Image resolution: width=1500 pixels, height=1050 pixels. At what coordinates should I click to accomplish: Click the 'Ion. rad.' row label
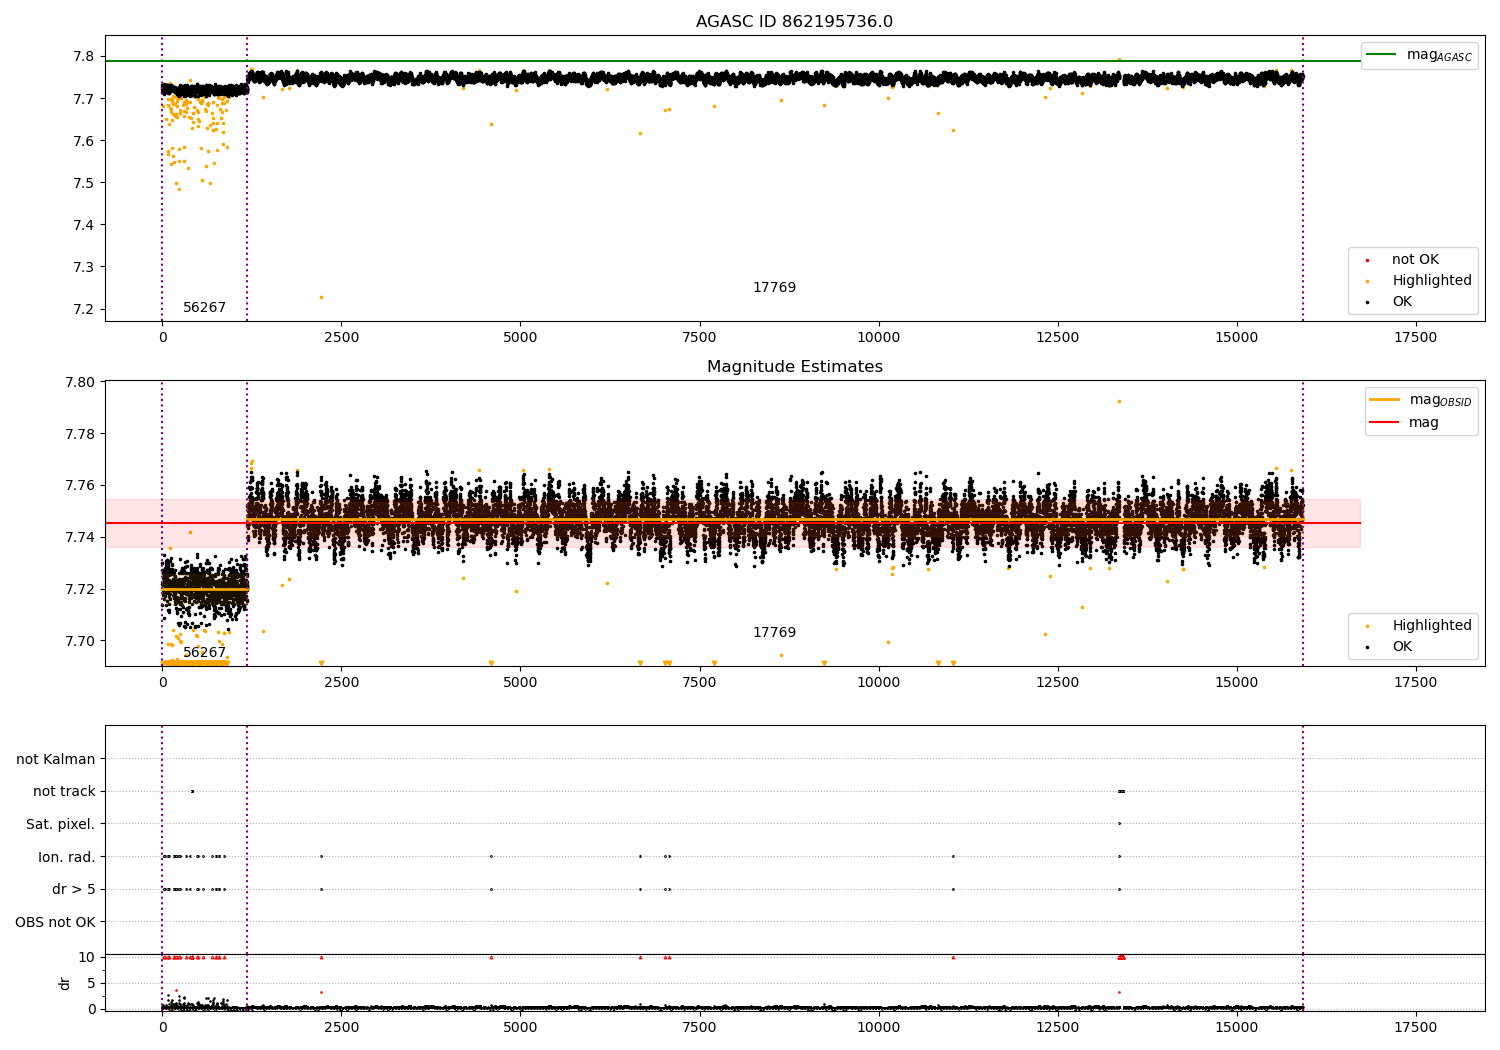[67, 857]
